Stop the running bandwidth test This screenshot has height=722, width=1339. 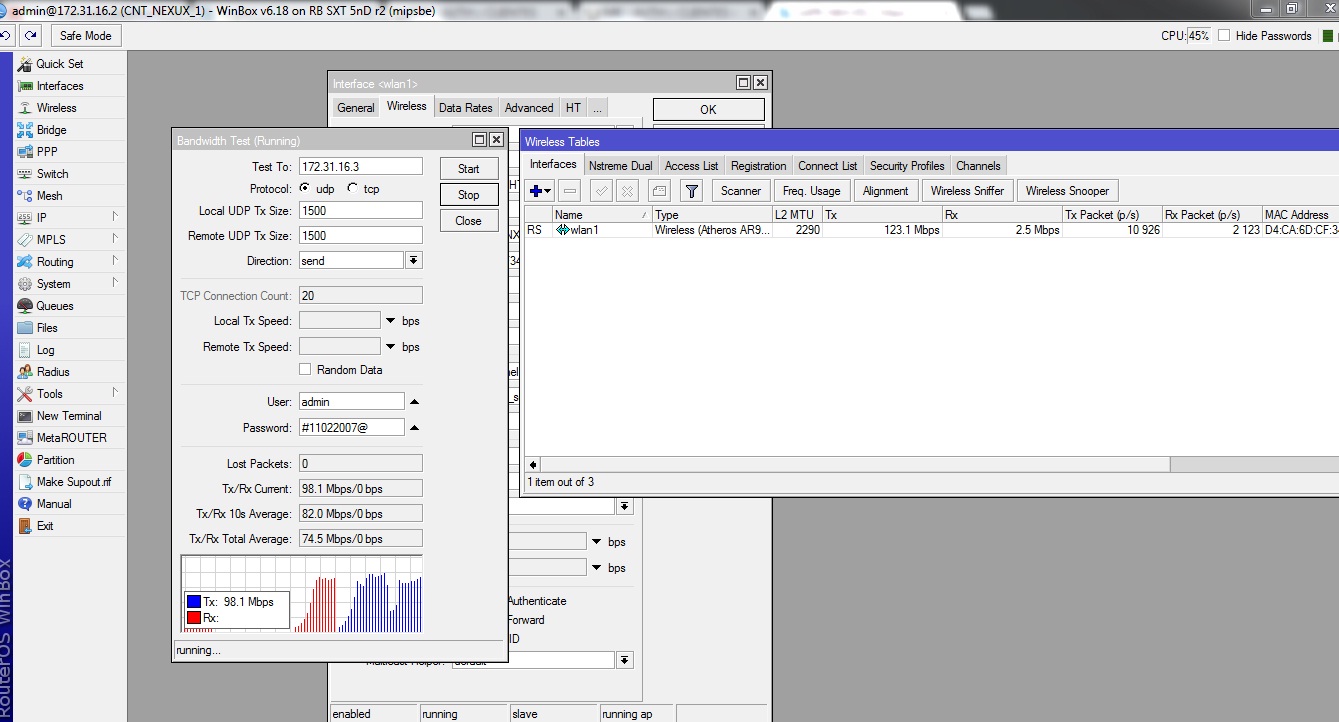468,195
